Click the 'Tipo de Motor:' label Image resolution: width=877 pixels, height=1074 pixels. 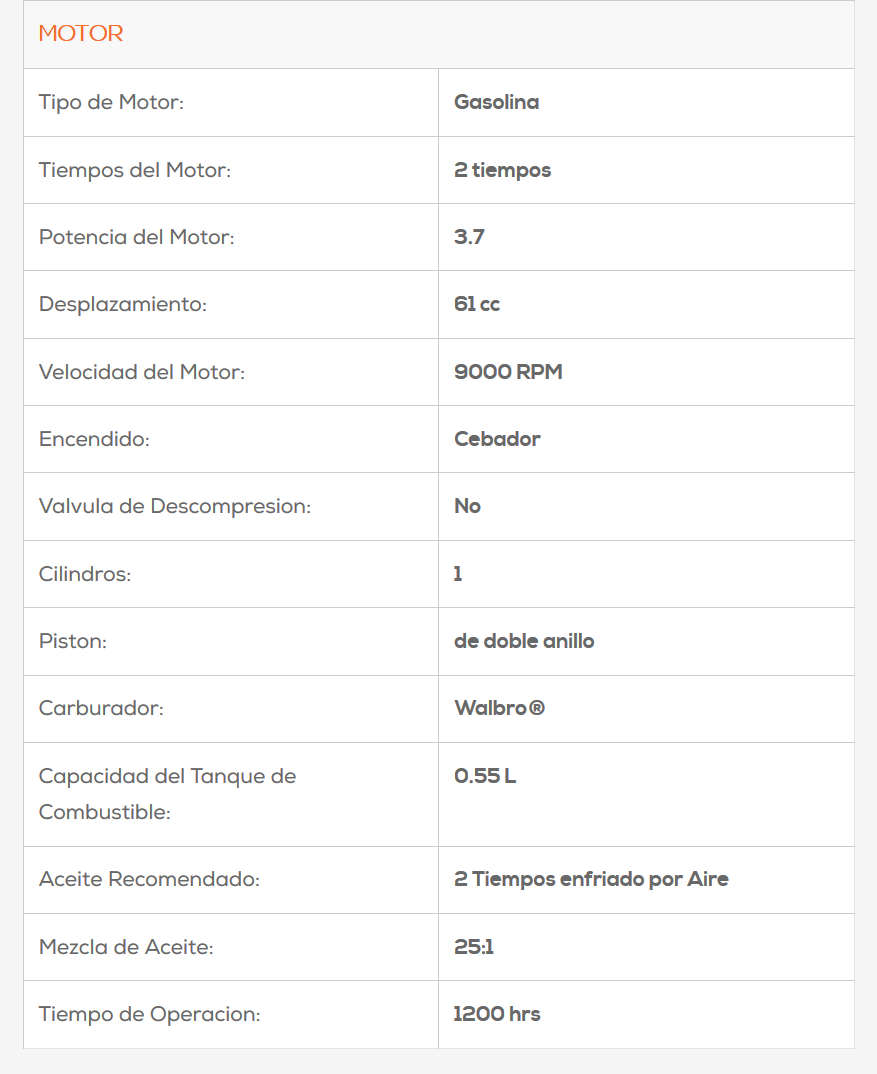click(111, 102)
